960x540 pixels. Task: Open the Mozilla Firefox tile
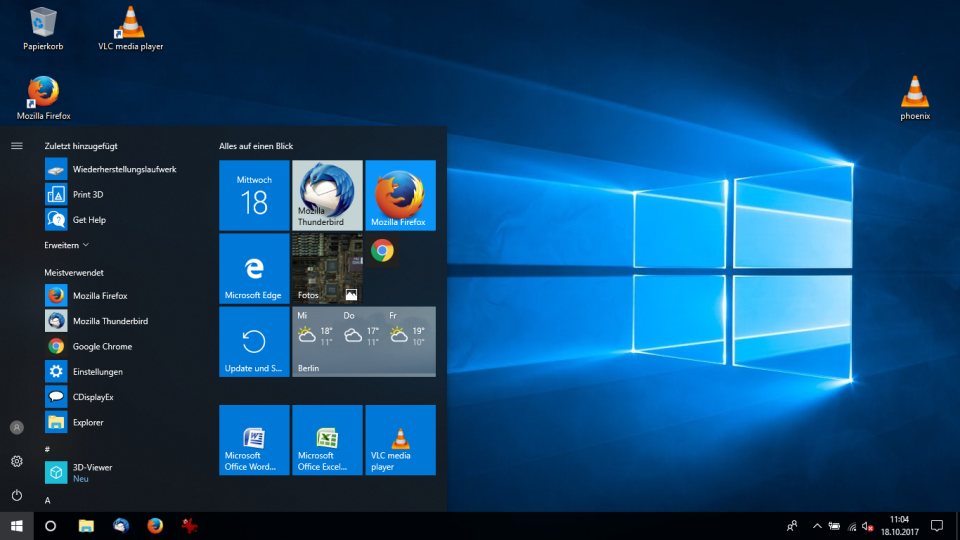400,195
